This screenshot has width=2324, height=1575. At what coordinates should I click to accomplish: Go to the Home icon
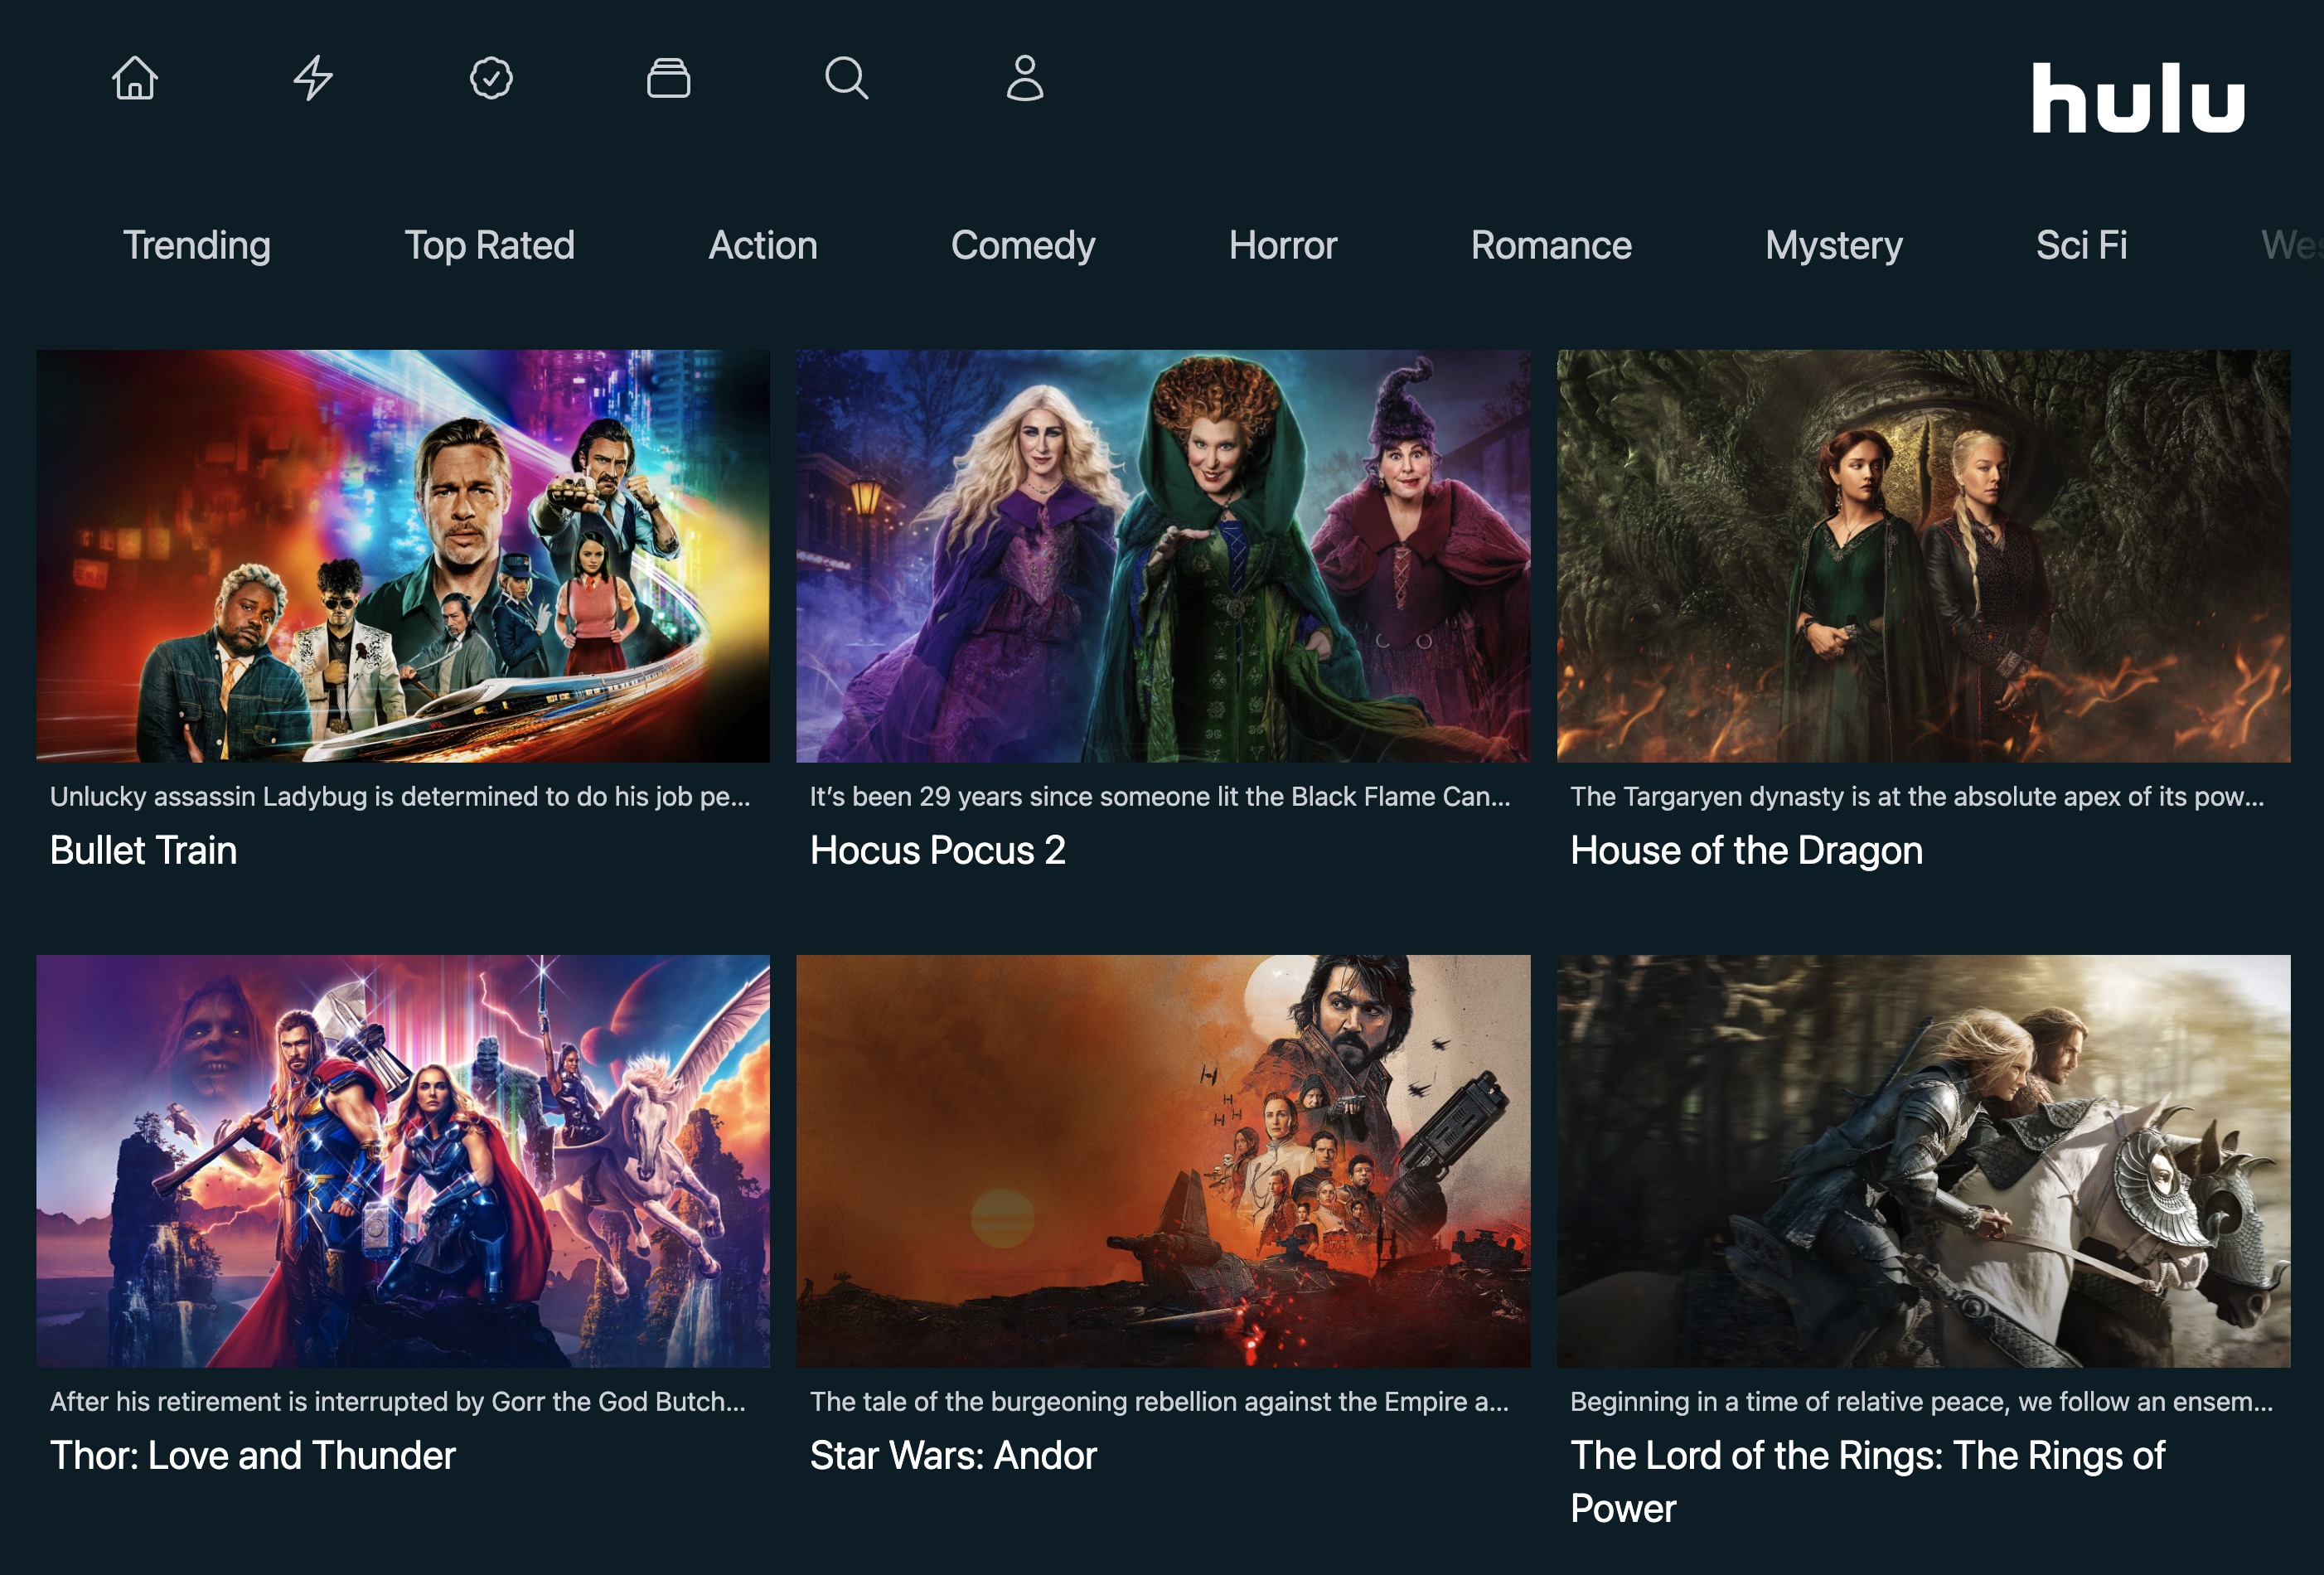click(x=135, y=78)
